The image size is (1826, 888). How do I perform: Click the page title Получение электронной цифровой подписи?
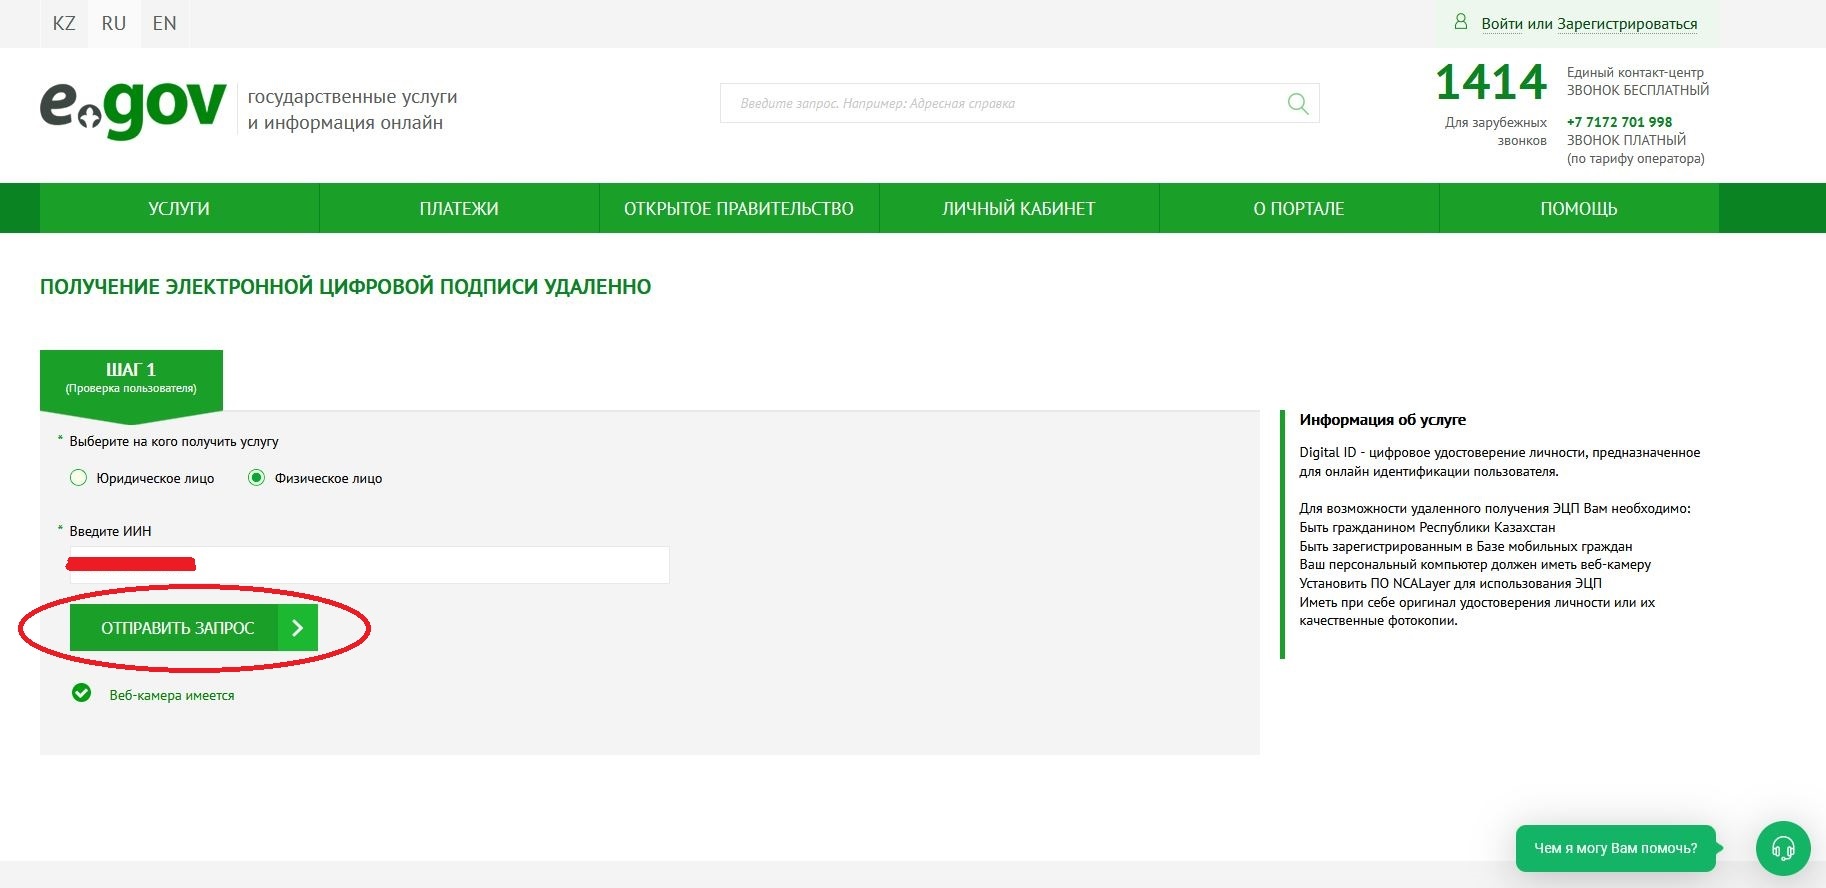(x=345, y=287)
